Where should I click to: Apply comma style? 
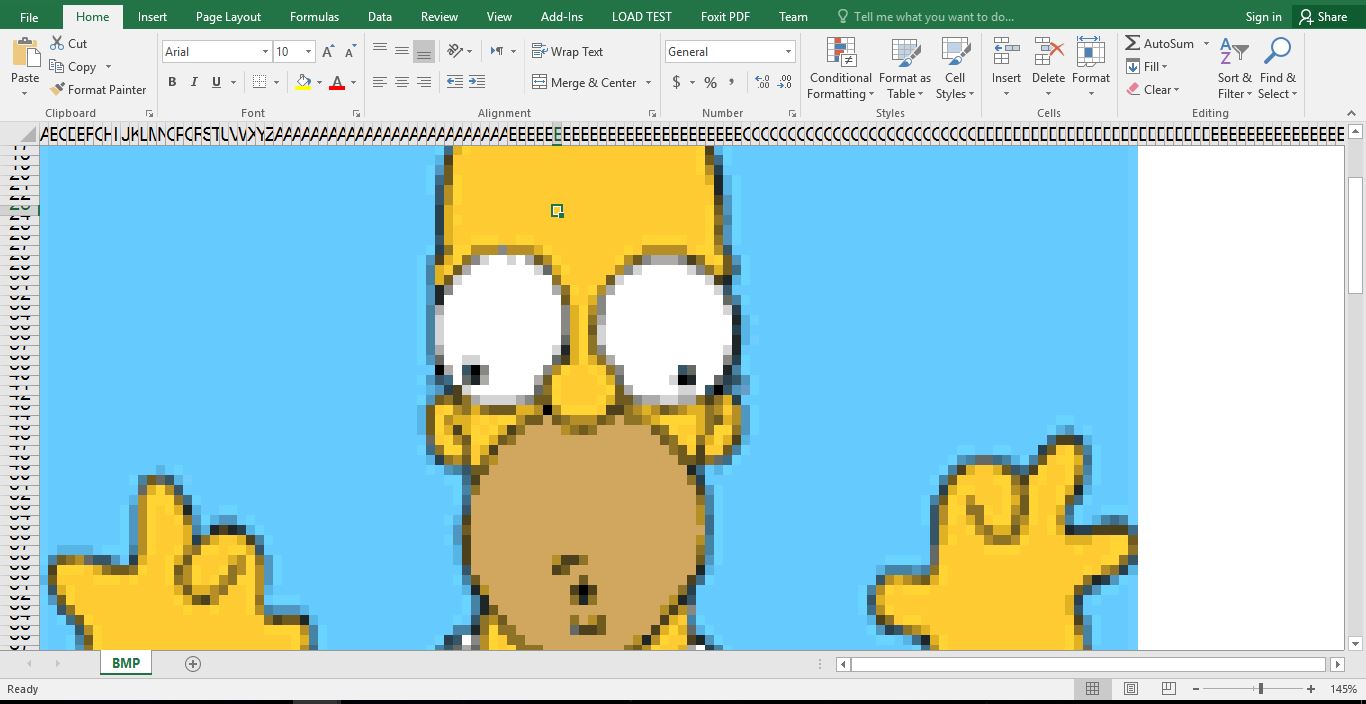tap(732, 82)
